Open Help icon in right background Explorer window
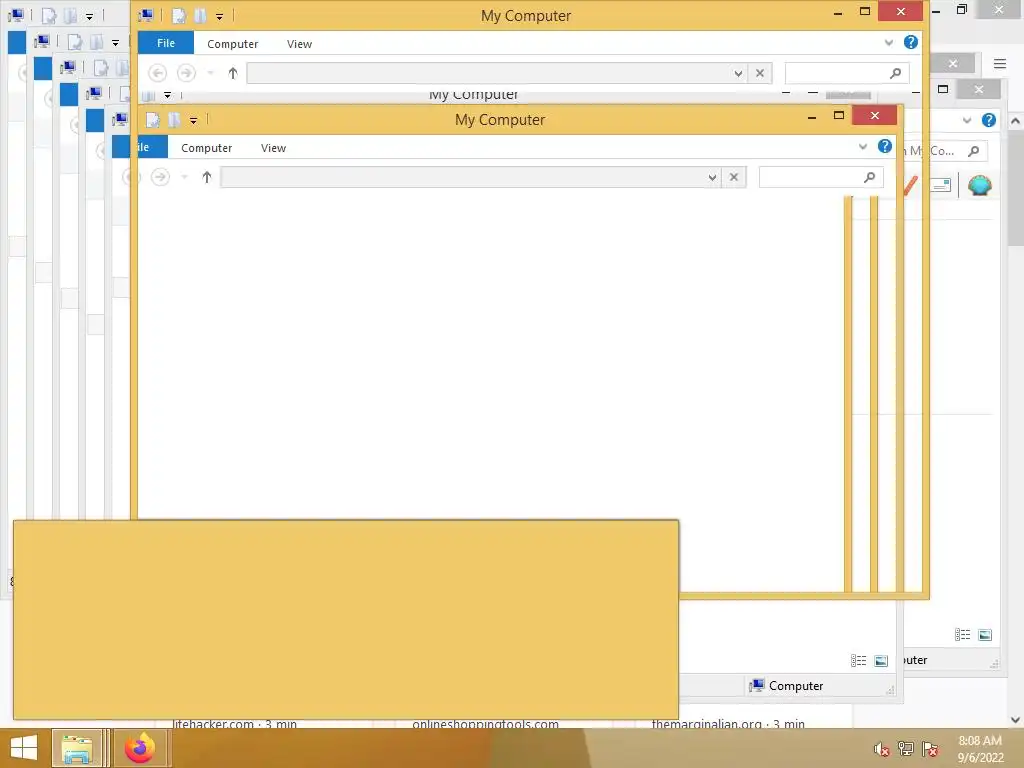1024x768 pixels. [x=989, y=120]
